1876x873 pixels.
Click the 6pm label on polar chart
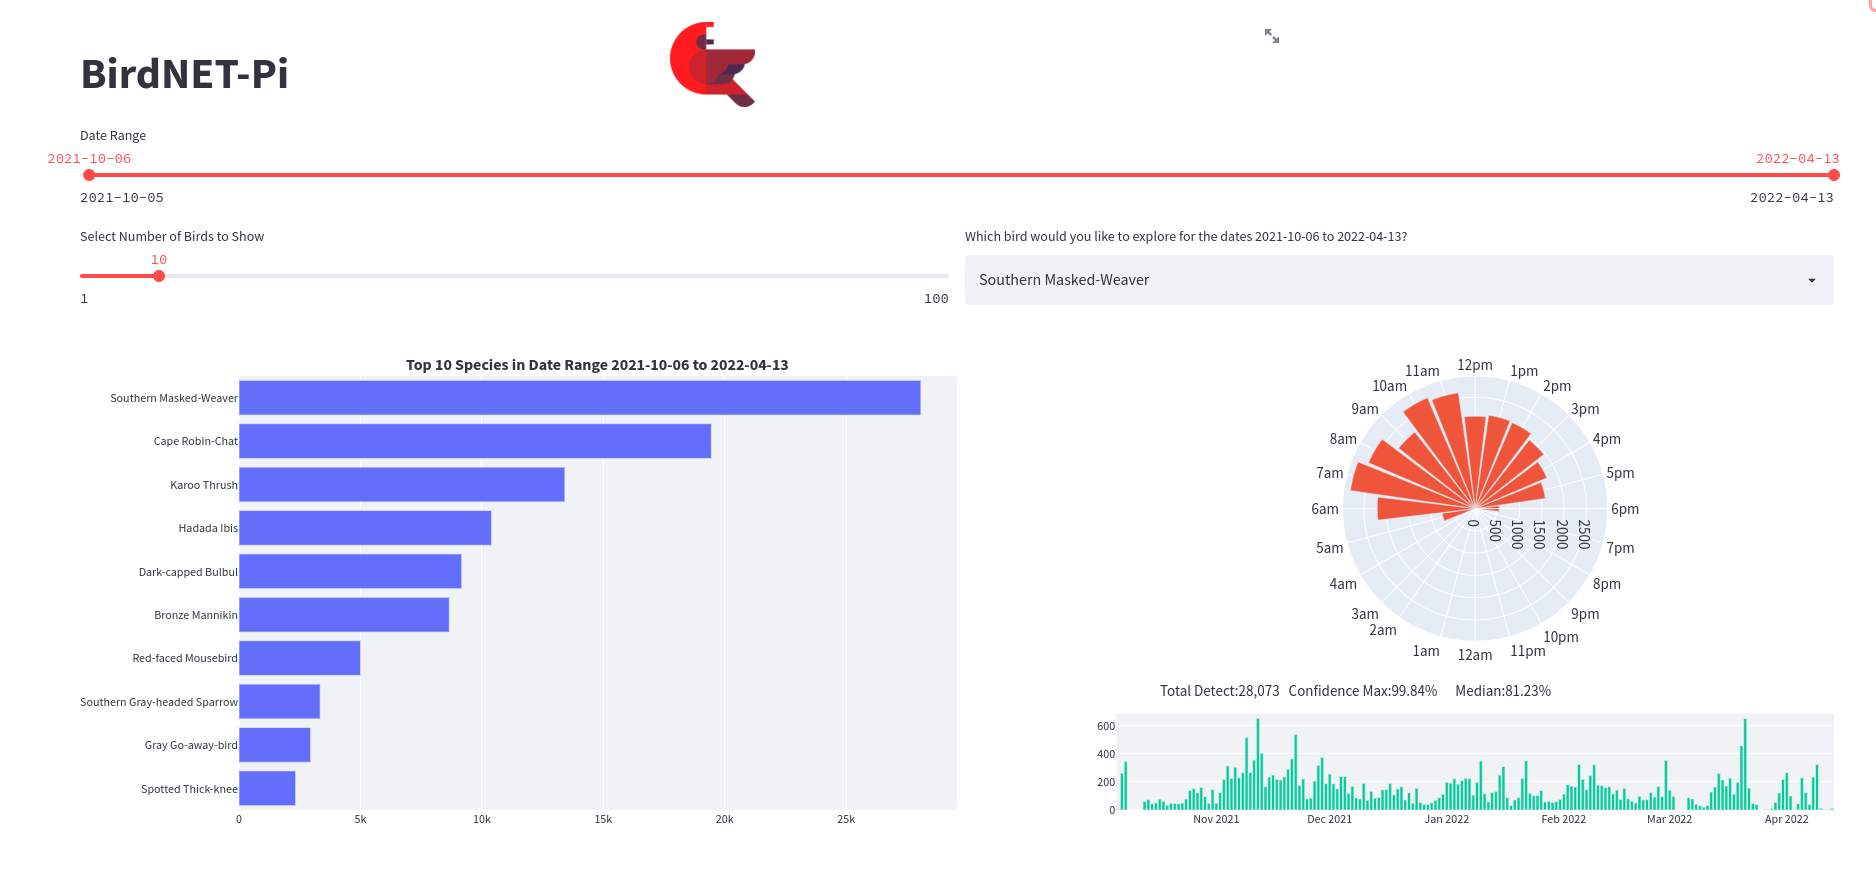click(x=1624, y=509)
